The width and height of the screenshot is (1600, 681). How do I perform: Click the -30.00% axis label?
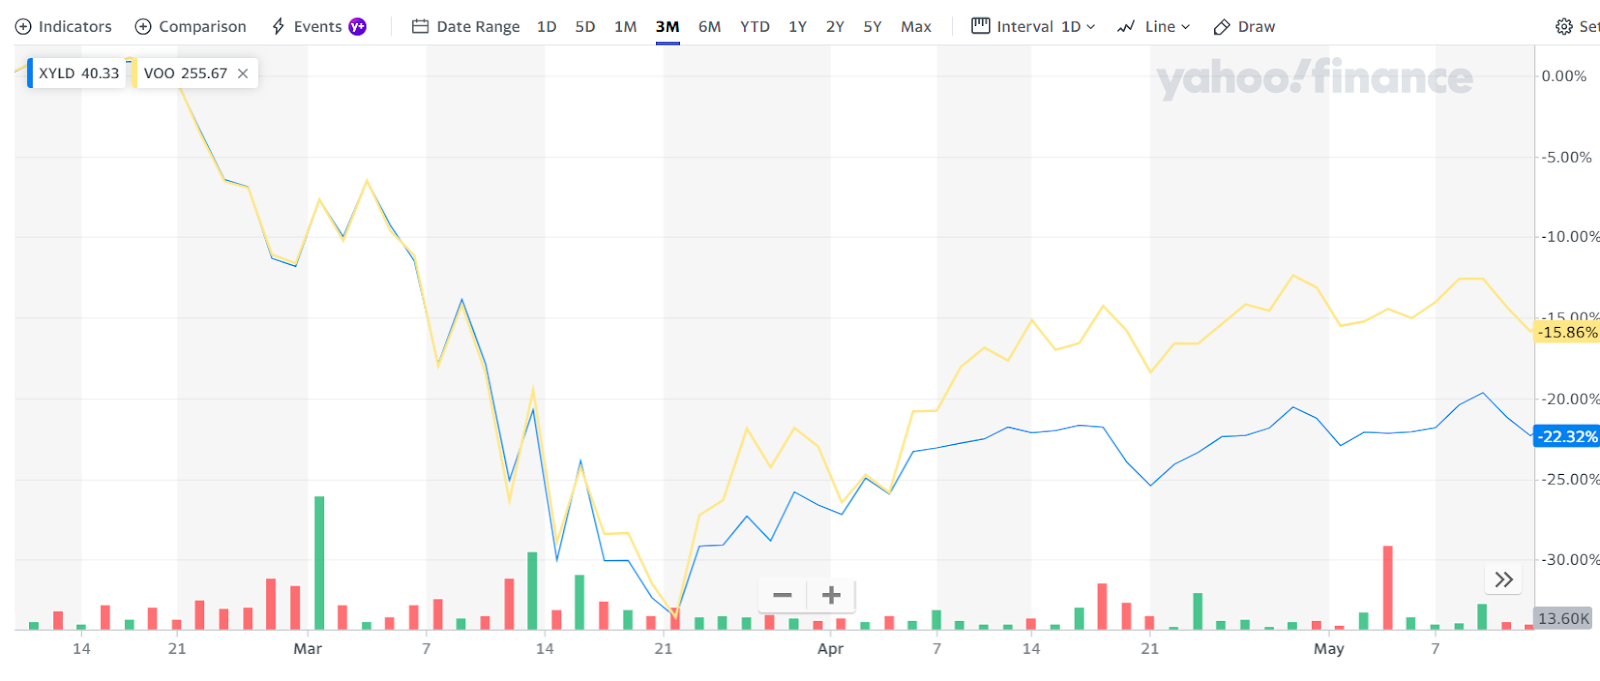[x=1570, y=560]
